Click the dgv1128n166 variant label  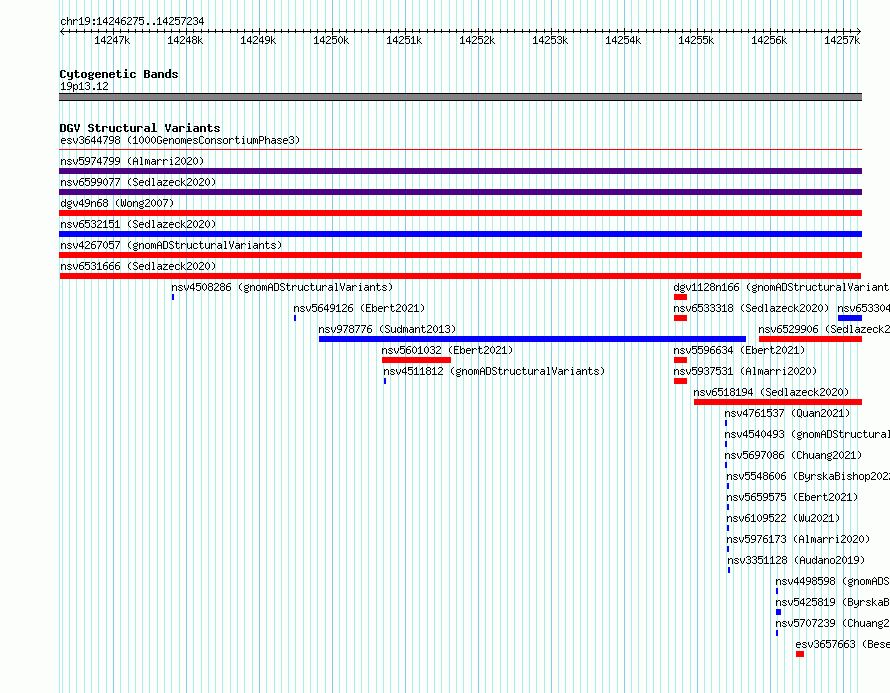(x=782, y=287)
